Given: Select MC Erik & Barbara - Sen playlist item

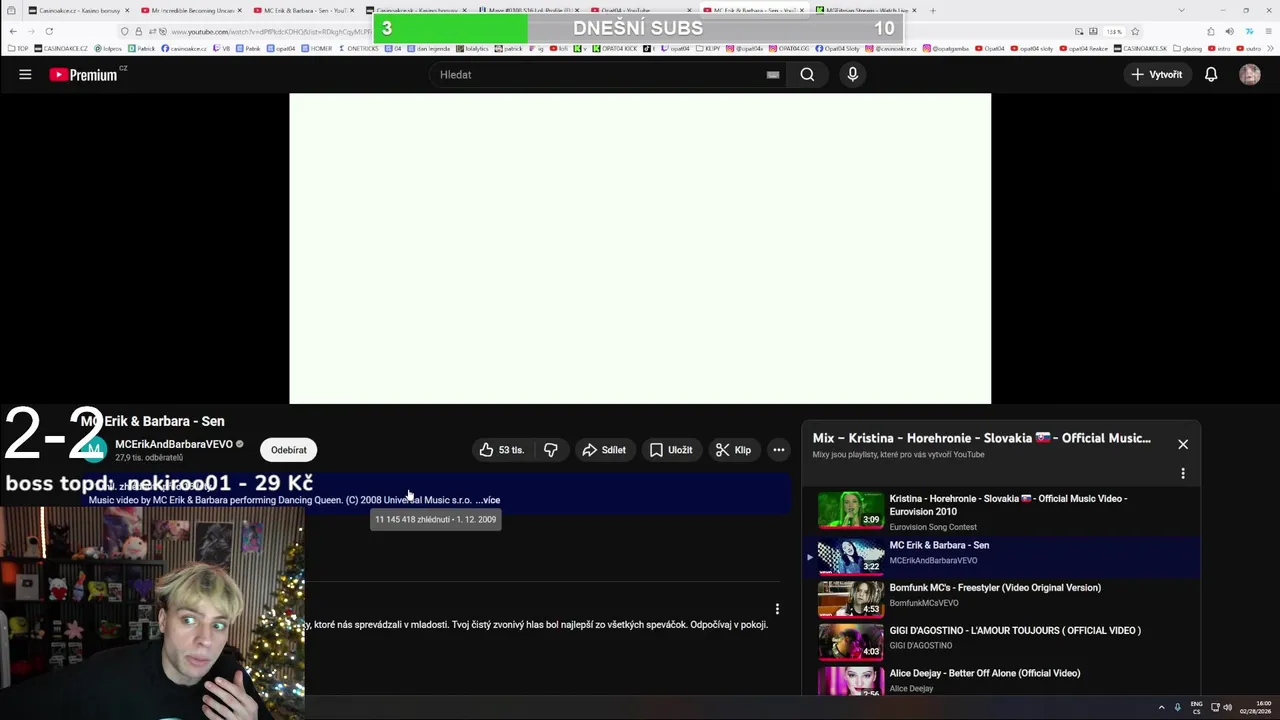Looking at the screenshot, I should pyautogui.click(x=1000, y=557).
